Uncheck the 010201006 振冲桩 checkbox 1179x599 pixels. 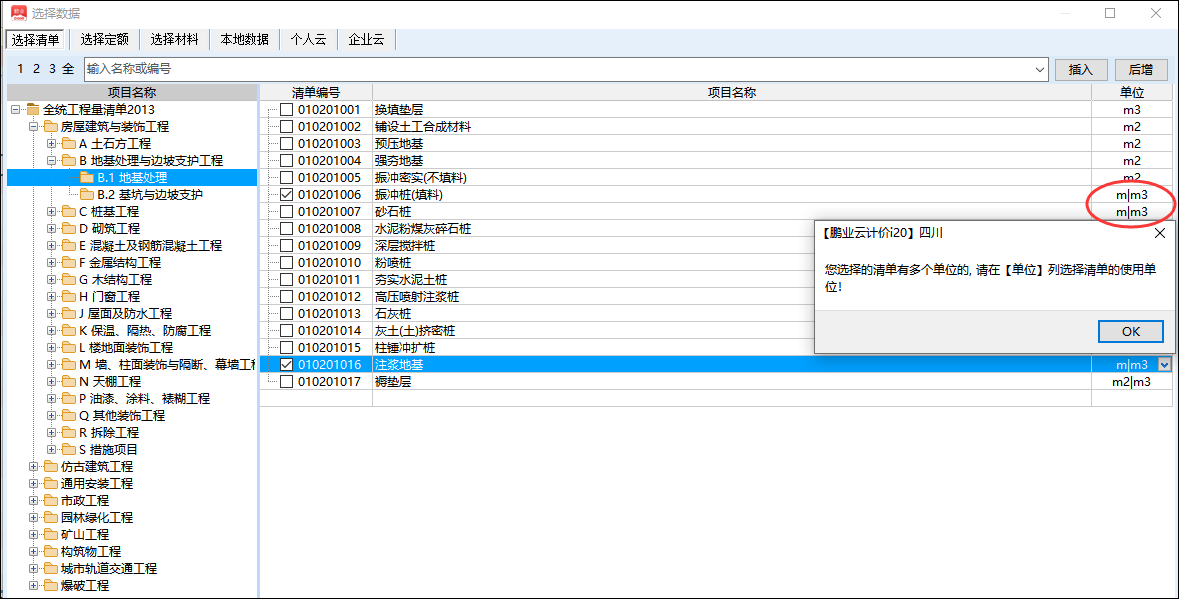pyautogui.click(x=287, y=195)
